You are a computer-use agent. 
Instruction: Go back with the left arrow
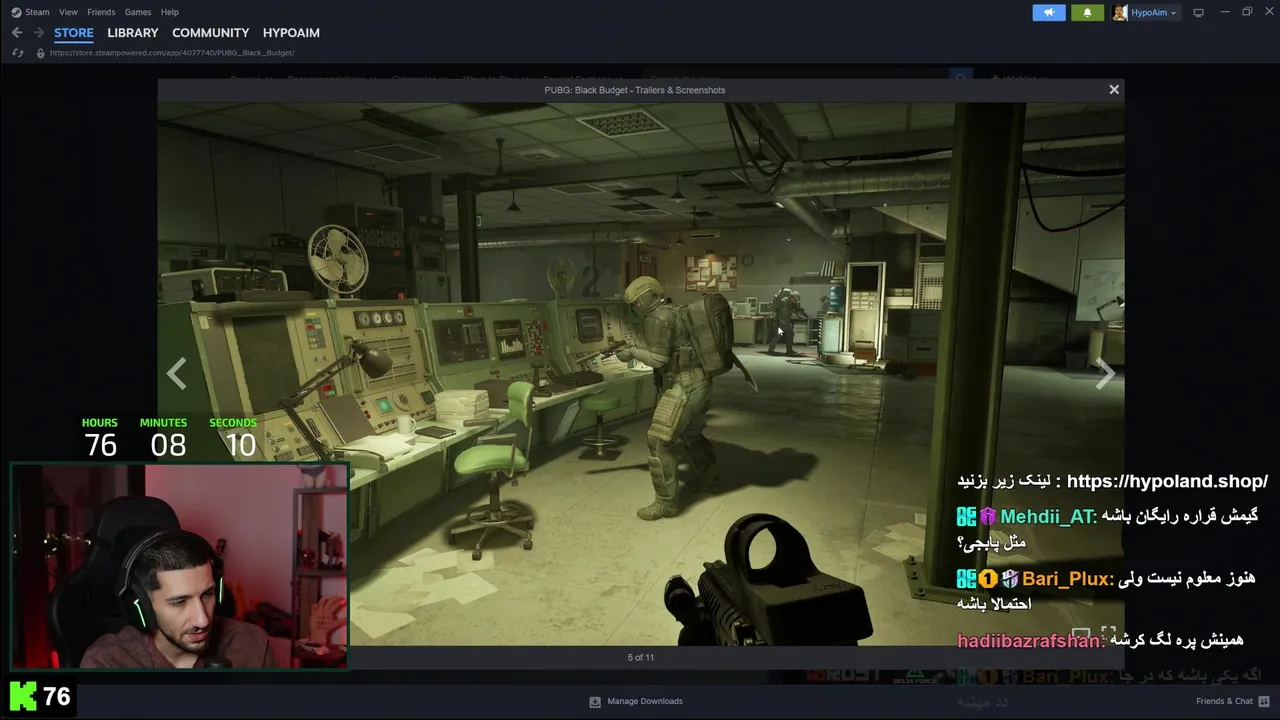point(17,33)
